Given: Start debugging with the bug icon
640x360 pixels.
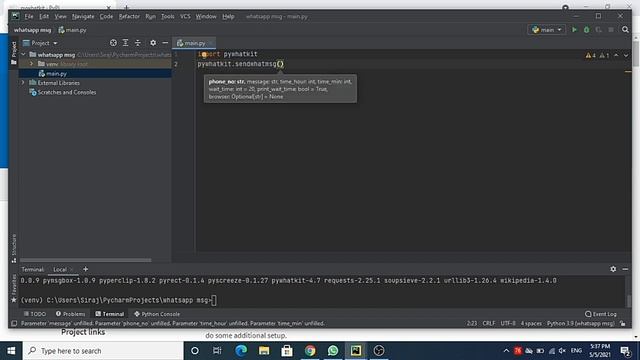Looking at the screenshot, I should (587, 30).
